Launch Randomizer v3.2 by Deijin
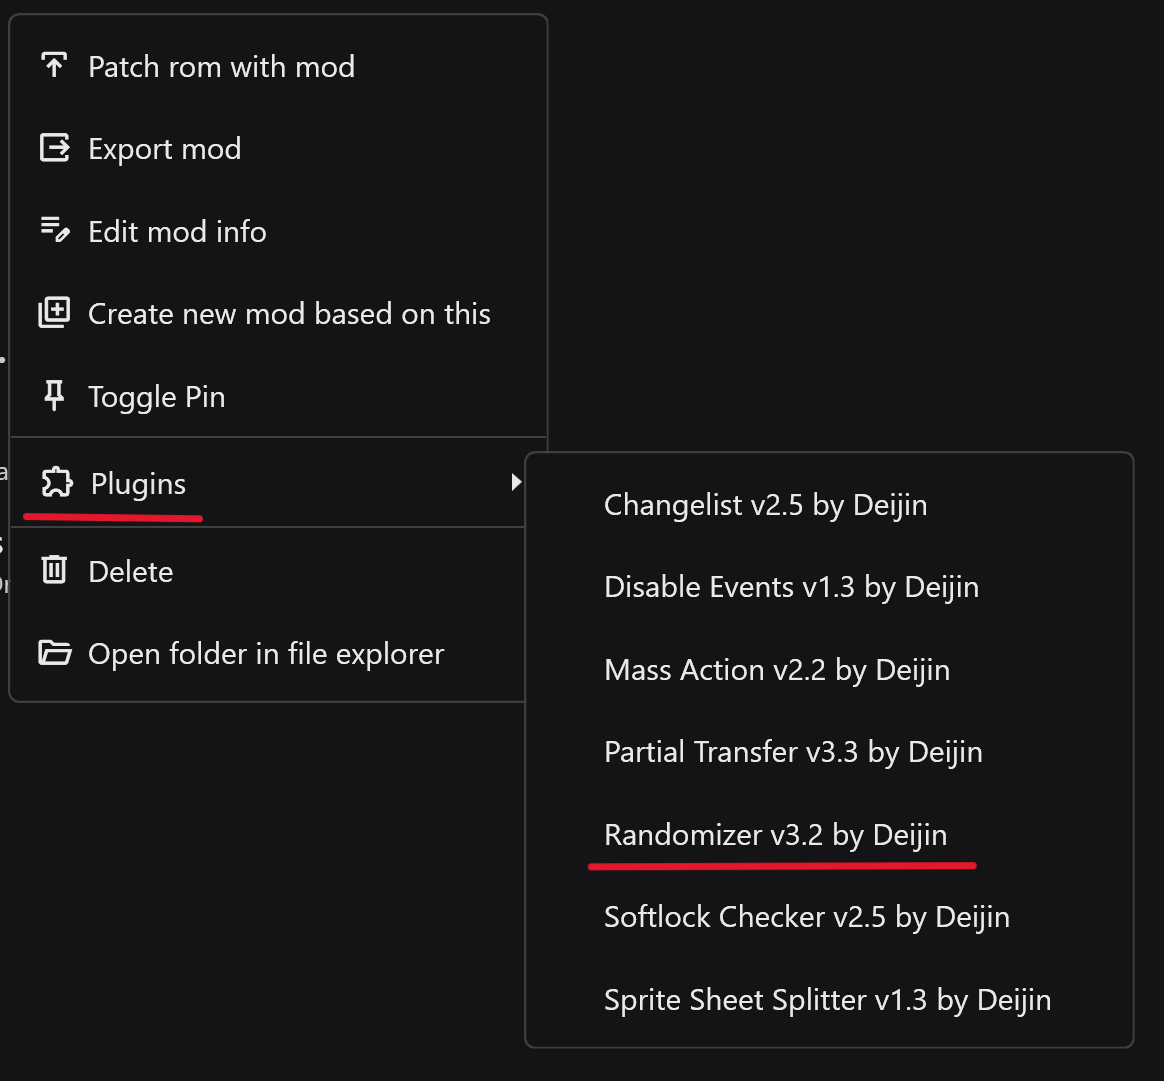1164x1081 pixels. (775, 835)
